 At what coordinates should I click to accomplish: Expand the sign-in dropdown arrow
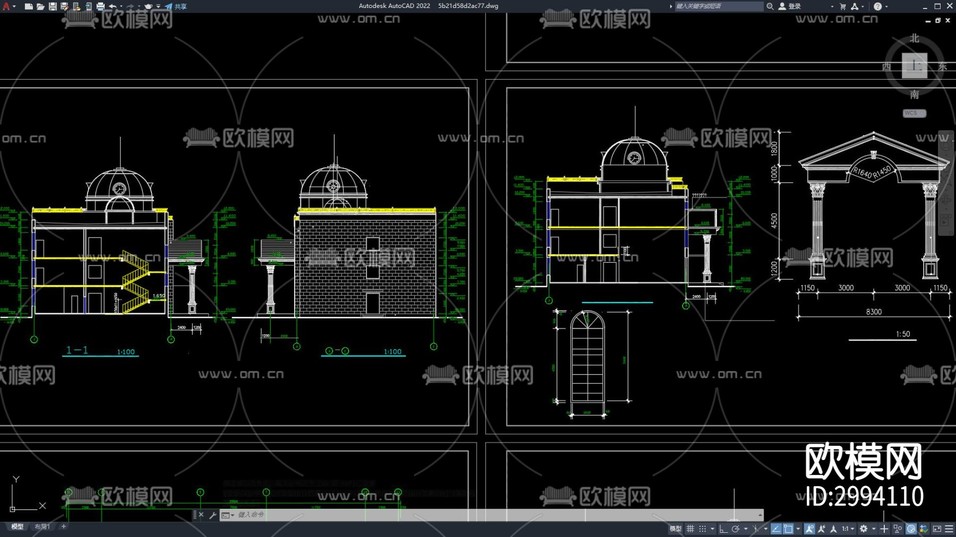tap(832, 6)
